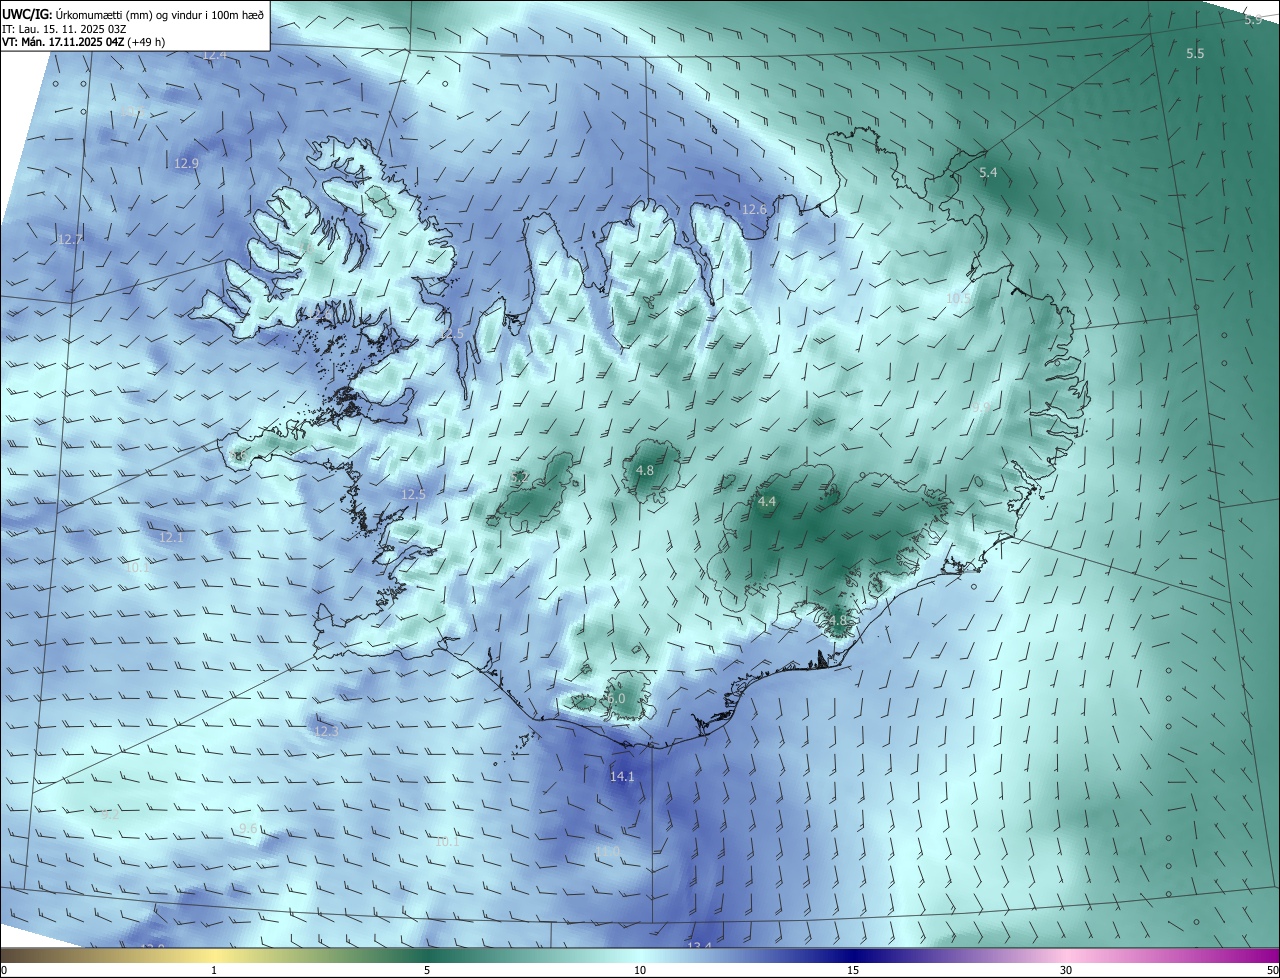Click the 12.4 value label
Image resolution: width=1280 pixels, height=978 pixels.
tap(214, 55)
